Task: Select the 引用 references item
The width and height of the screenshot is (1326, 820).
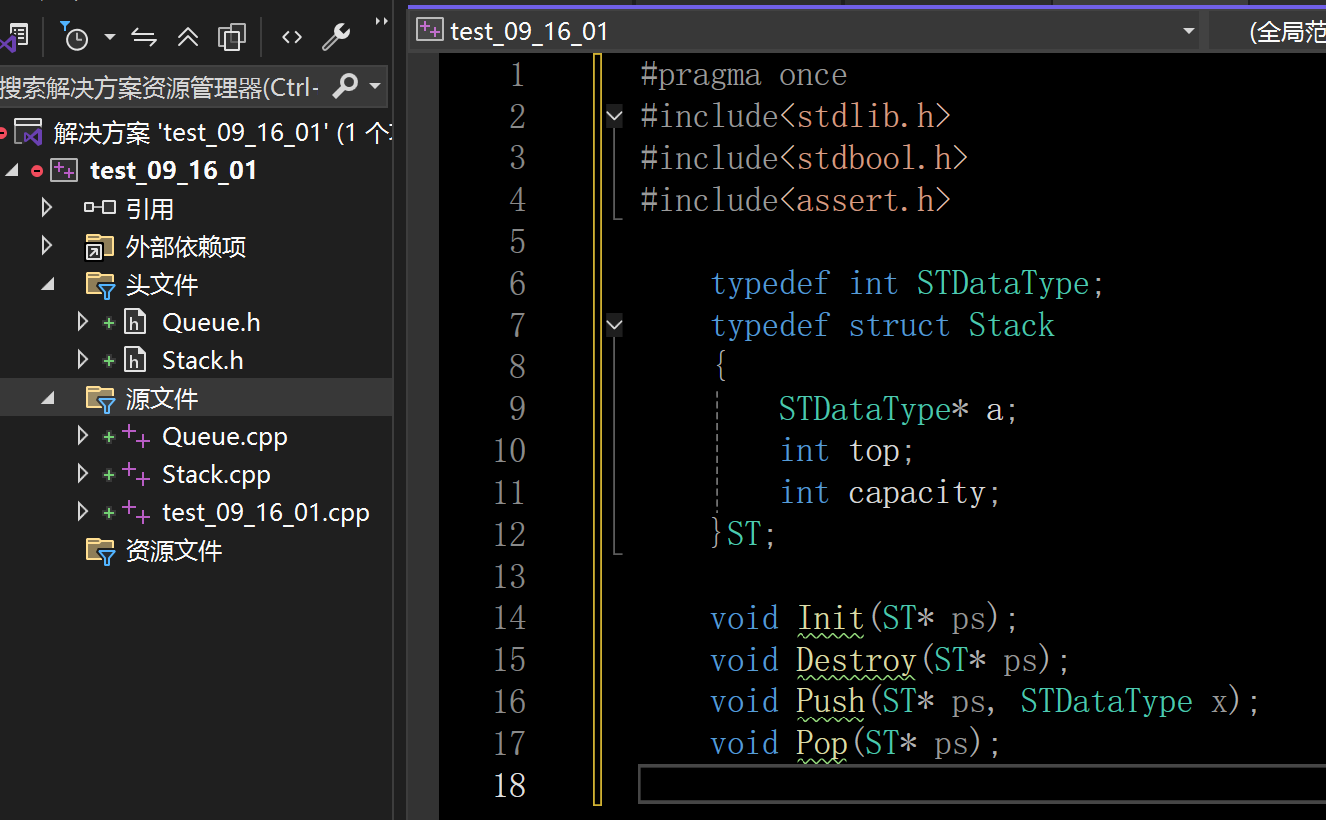Action: click(x=149, y=209)
